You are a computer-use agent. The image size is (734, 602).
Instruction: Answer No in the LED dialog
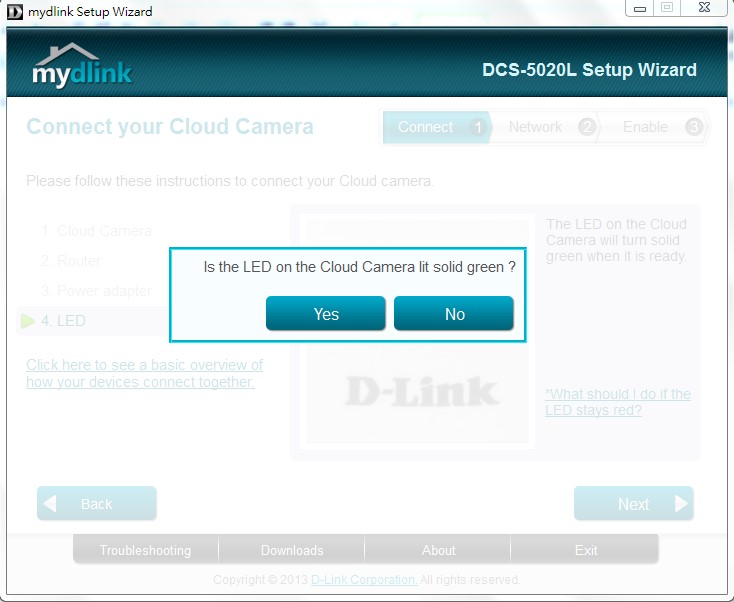(x=454, y=313)
